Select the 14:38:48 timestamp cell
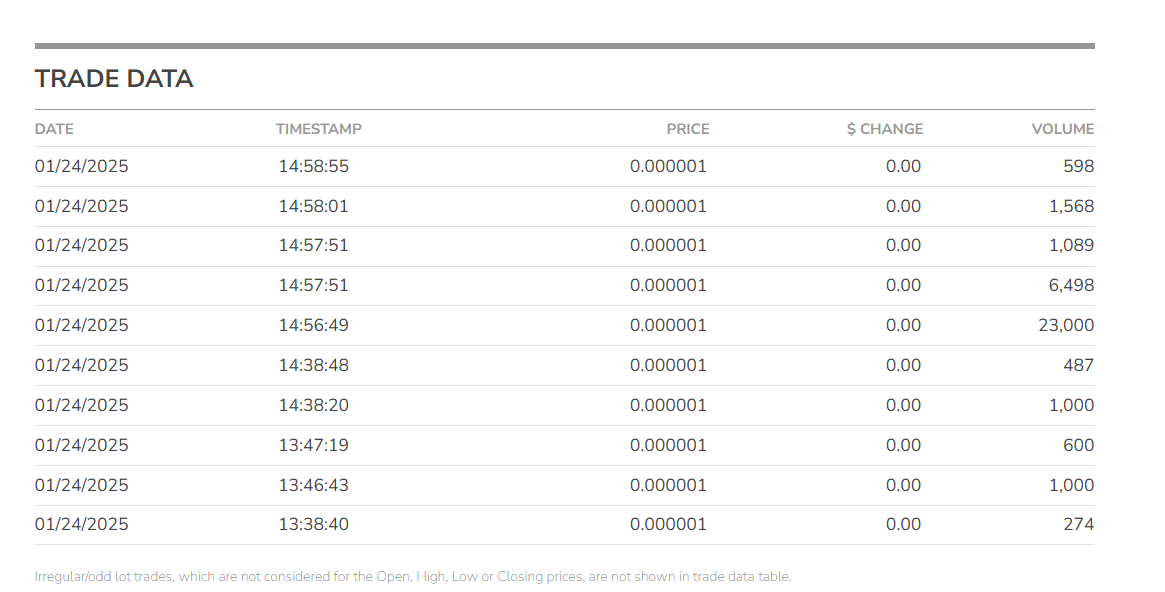This screenshot has width=1165, height=592. point(314,365)
